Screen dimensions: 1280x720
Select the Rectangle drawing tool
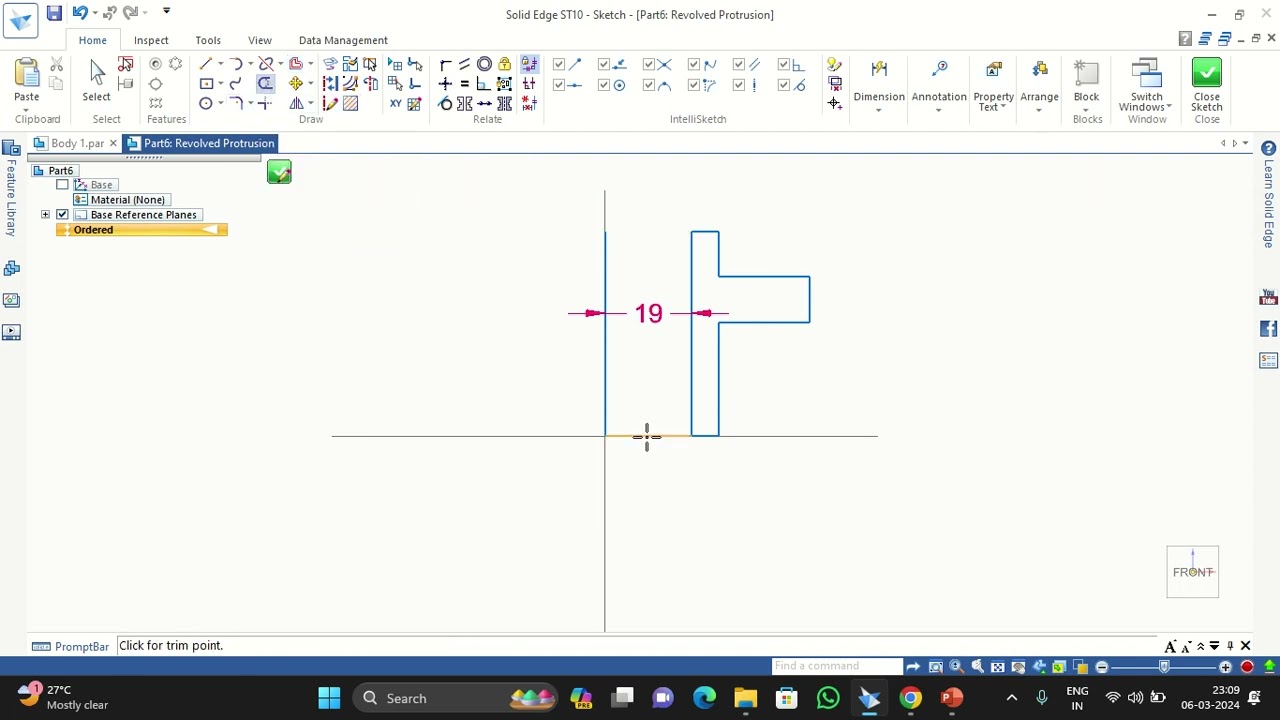point(206,84)
